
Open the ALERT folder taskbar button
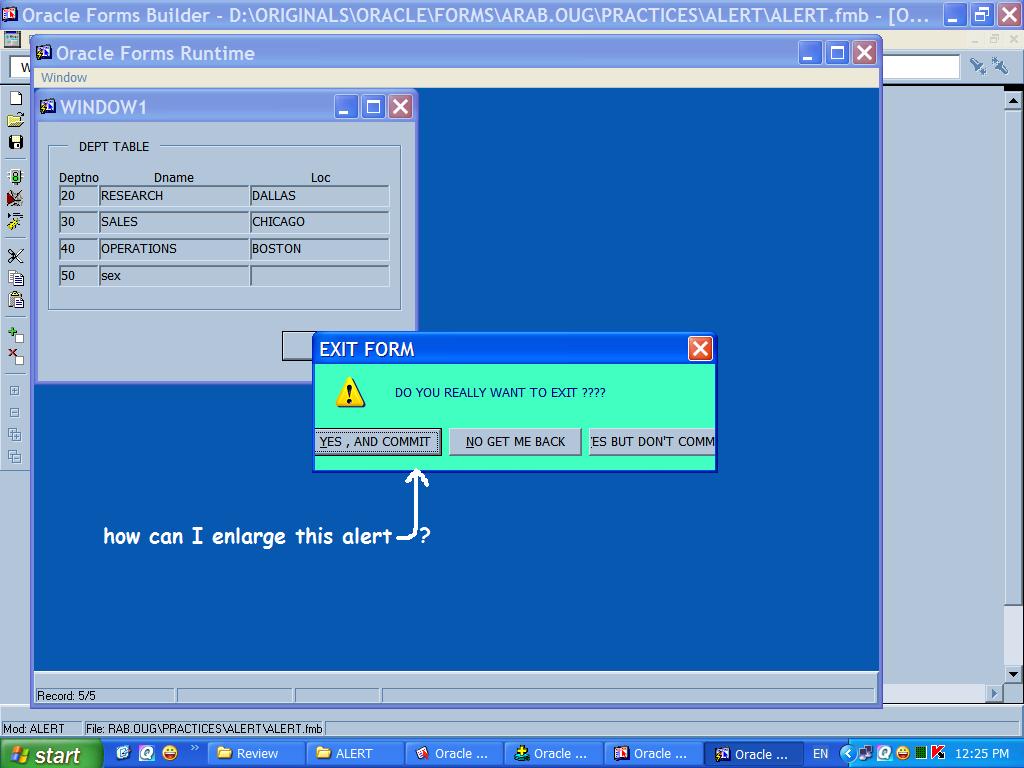(355, 754)
